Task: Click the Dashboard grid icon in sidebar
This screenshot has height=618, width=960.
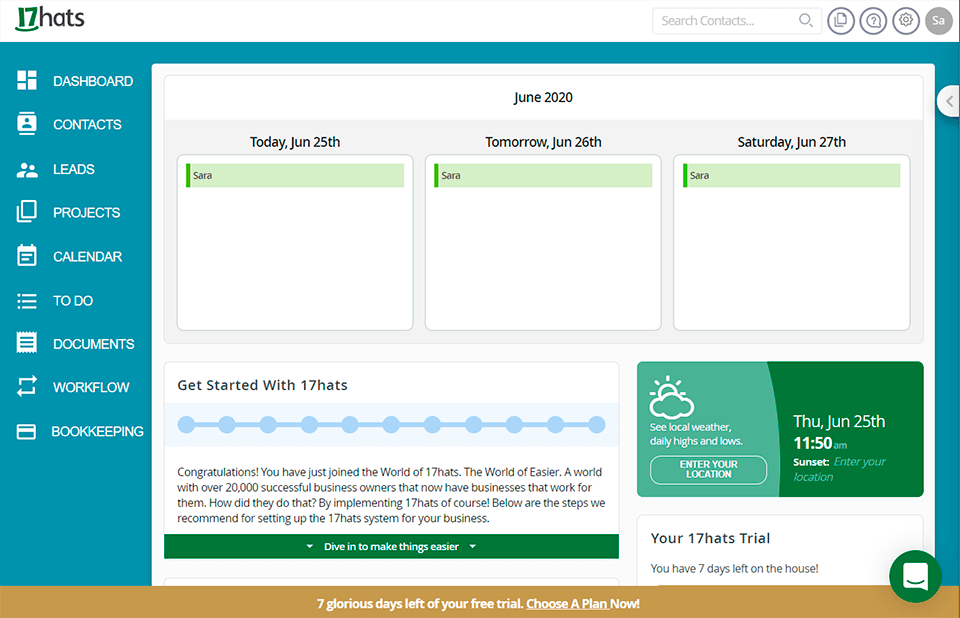Action: [27, 81]
